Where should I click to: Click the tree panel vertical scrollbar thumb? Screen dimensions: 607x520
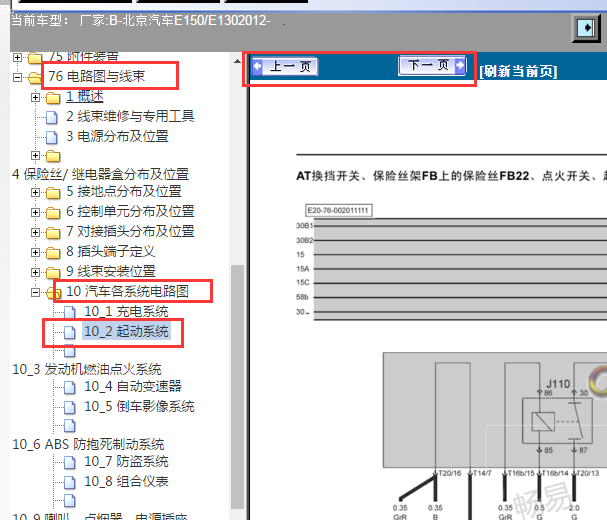[237, 386]
